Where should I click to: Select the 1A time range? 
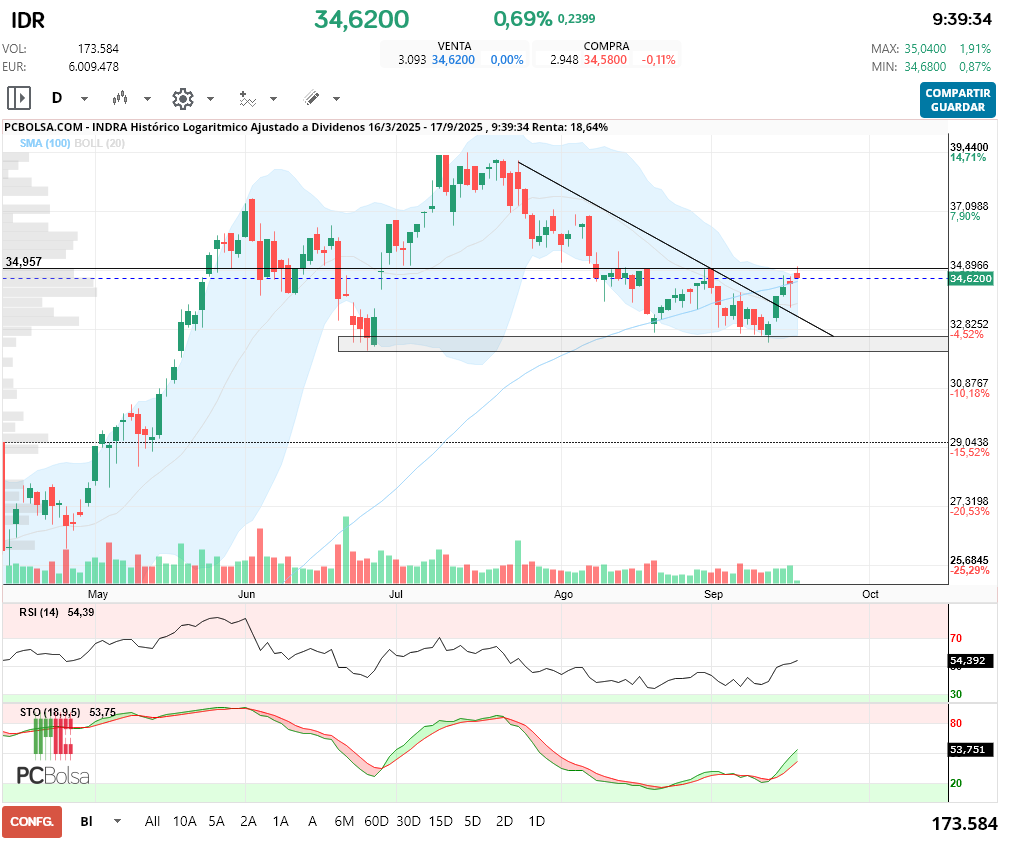[x=280, y=821]
